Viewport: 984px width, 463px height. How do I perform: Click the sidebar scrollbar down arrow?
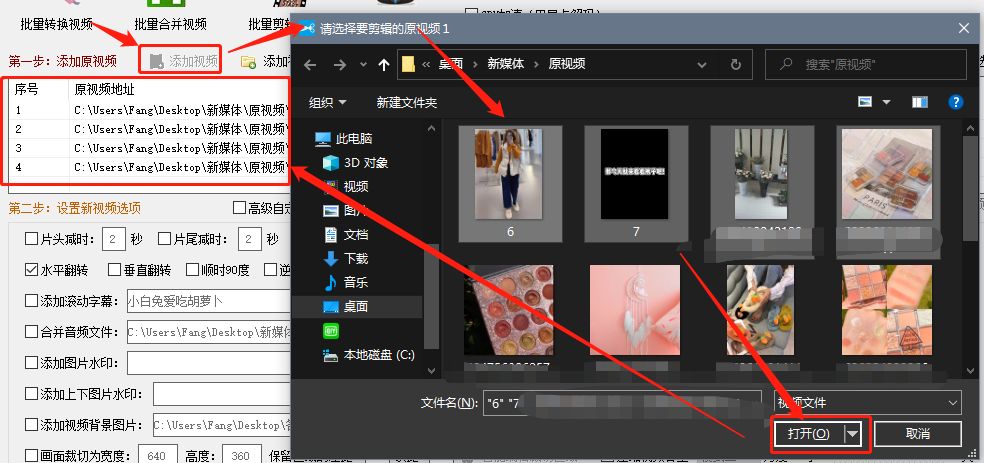(x=431, y=371)
